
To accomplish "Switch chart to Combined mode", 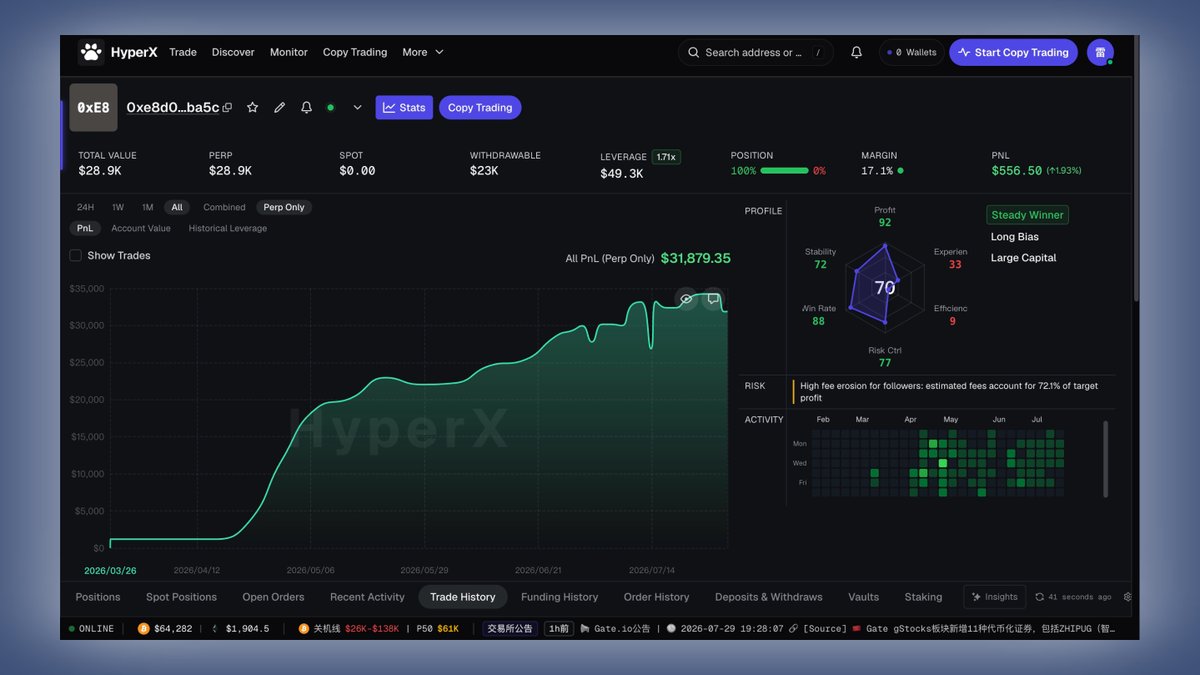I will click(224, 207).
